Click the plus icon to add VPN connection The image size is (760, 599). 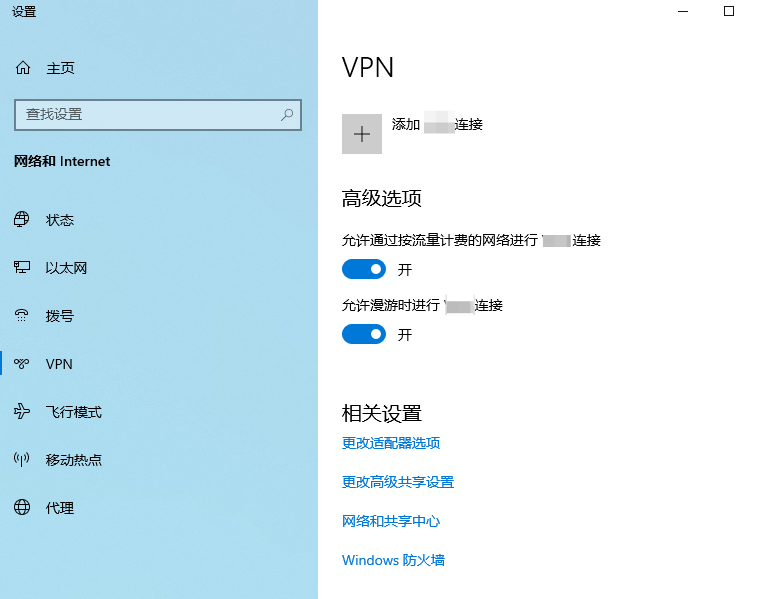click(x=362, y=134)
